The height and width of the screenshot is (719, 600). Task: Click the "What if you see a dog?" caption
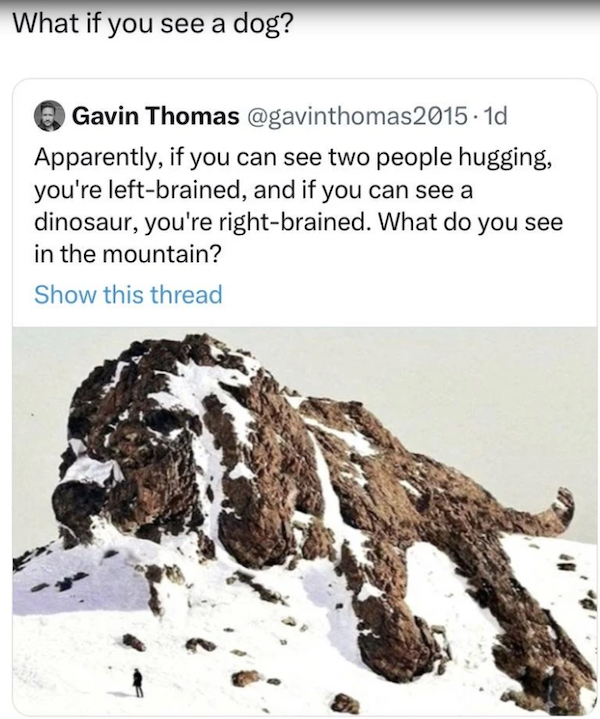coord(152,23)
